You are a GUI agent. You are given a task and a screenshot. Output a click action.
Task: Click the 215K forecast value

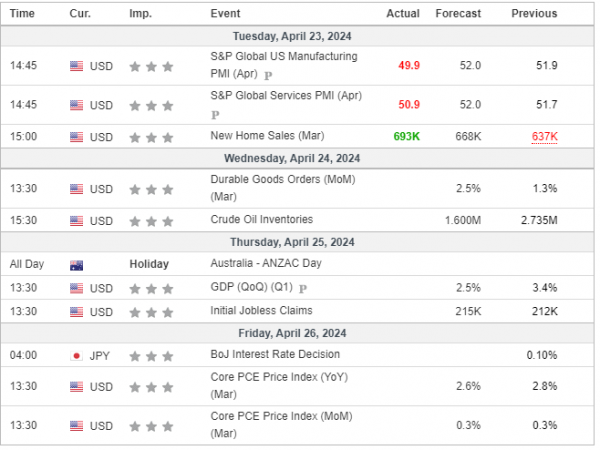pos(468,311)
